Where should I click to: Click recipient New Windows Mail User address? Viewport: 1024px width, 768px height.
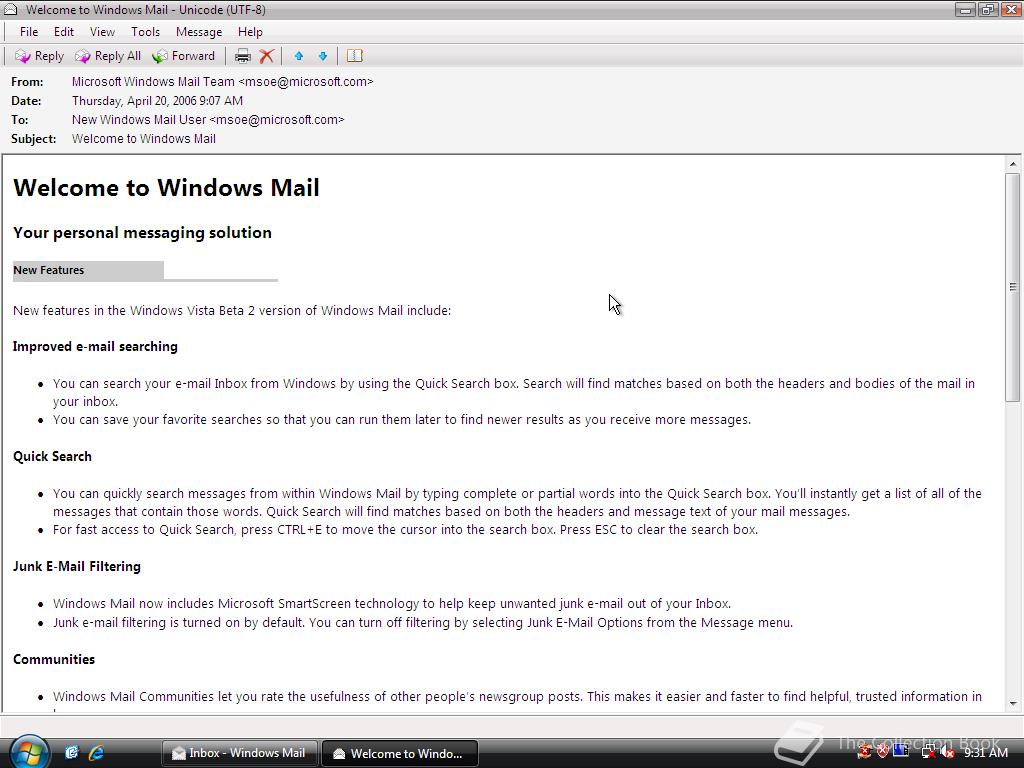tap(208, 120)
